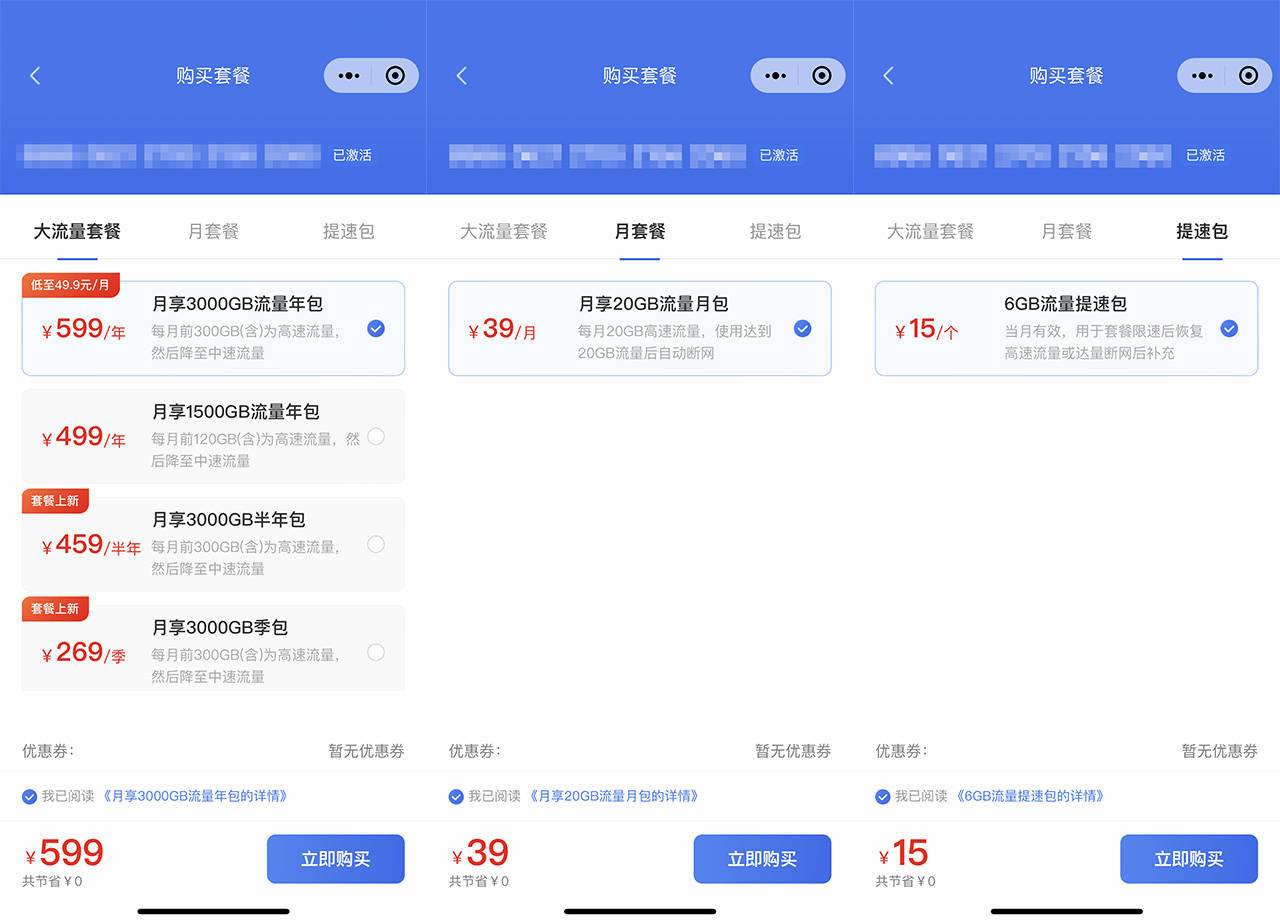Tap back arrow in middle panel header
The width and height of the screenshot is (1280, 923).
461,75
